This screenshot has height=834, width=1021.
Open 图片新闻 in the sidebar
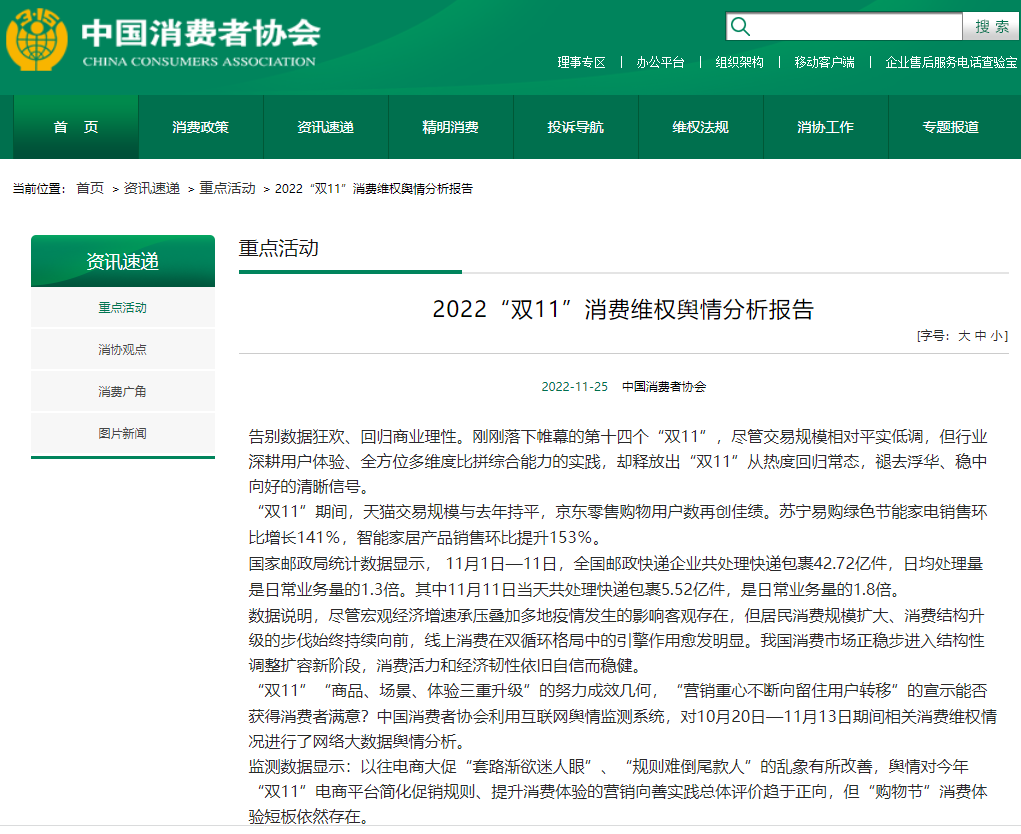(x=122, y=434)
